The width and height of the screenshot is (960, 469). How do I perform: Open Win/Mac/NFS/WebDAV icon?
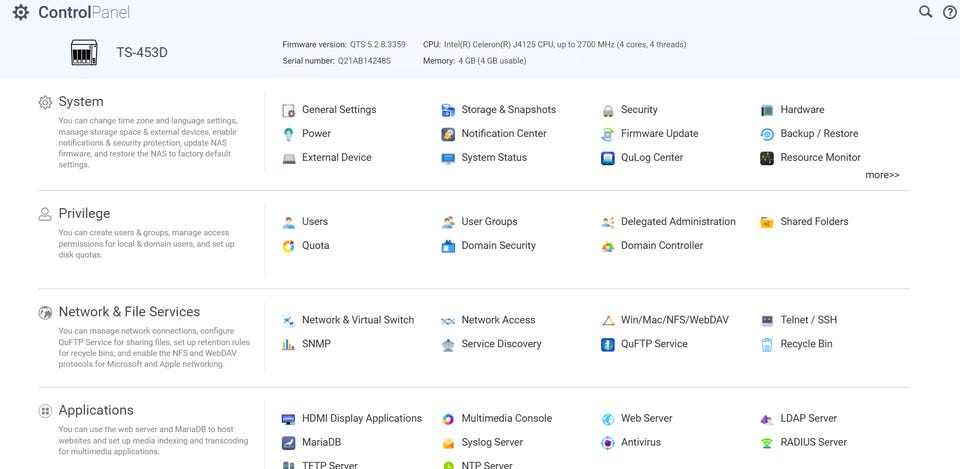[607, 321]
